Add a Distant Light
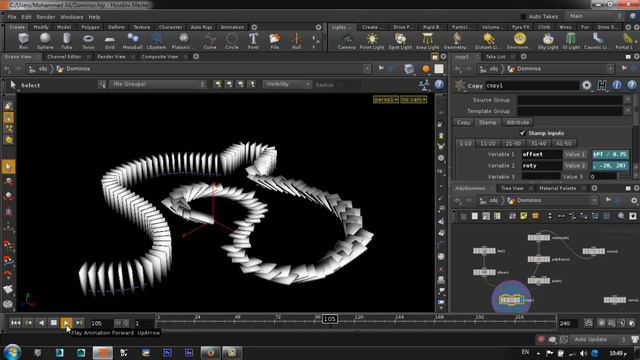The image size is (640, 360). 488,41
